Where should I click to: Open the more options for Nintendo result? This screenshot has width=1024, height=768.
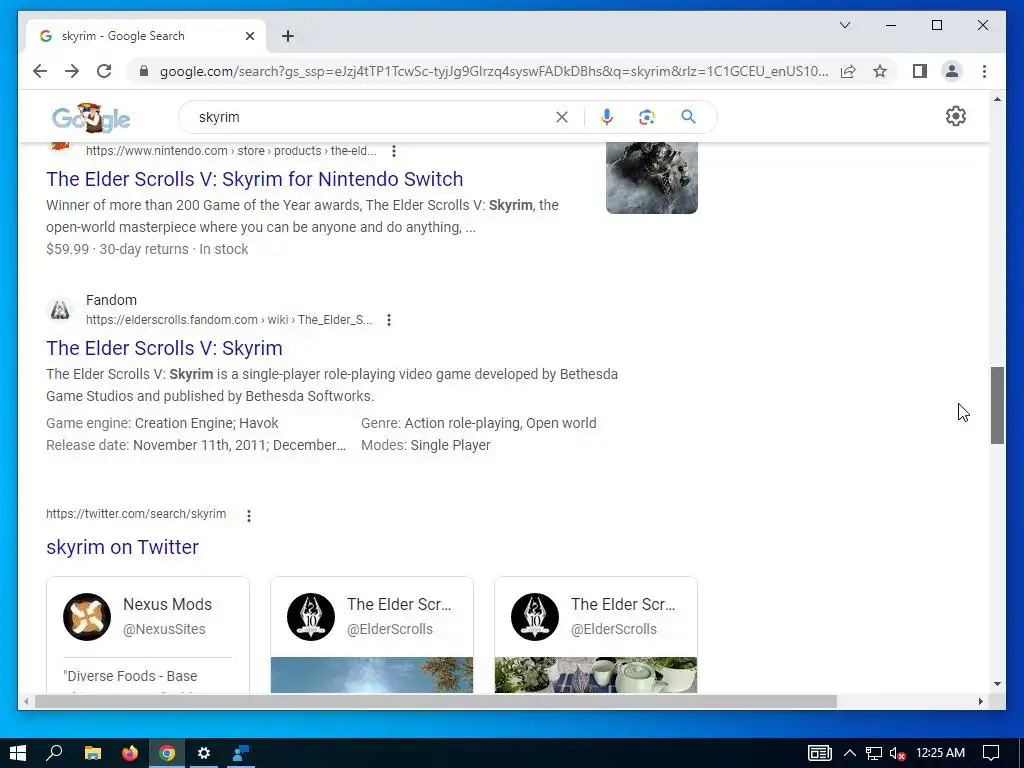pos(394,152)
